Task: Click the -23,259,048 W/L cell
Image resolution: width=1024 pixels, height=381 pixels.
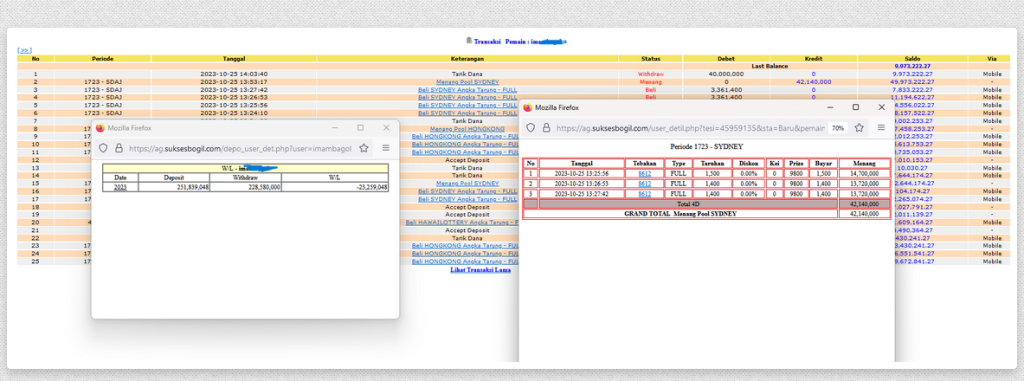Action: coord(335,187)
